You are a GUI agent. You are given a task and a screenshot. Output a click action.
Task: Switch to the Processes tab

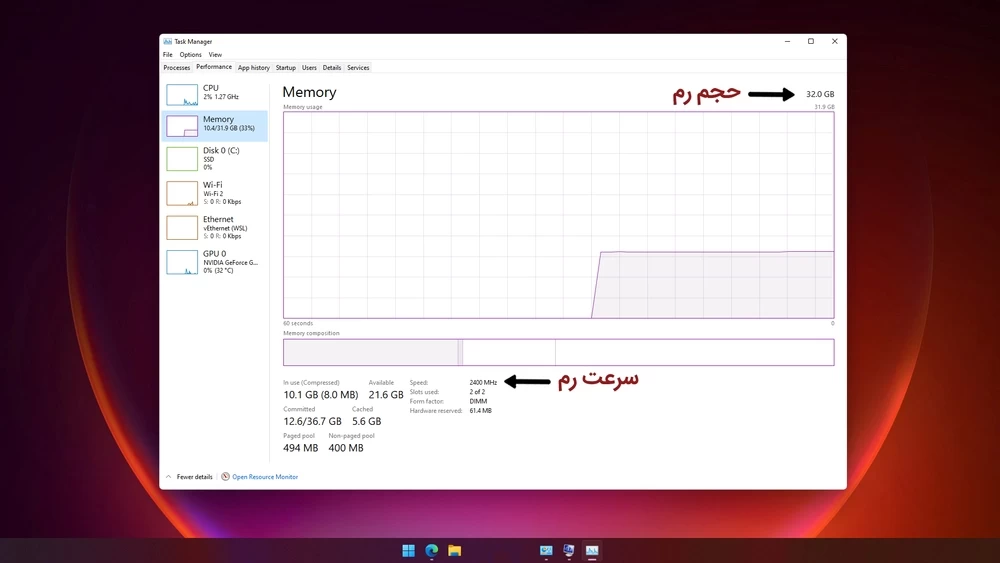click(177, 68)
